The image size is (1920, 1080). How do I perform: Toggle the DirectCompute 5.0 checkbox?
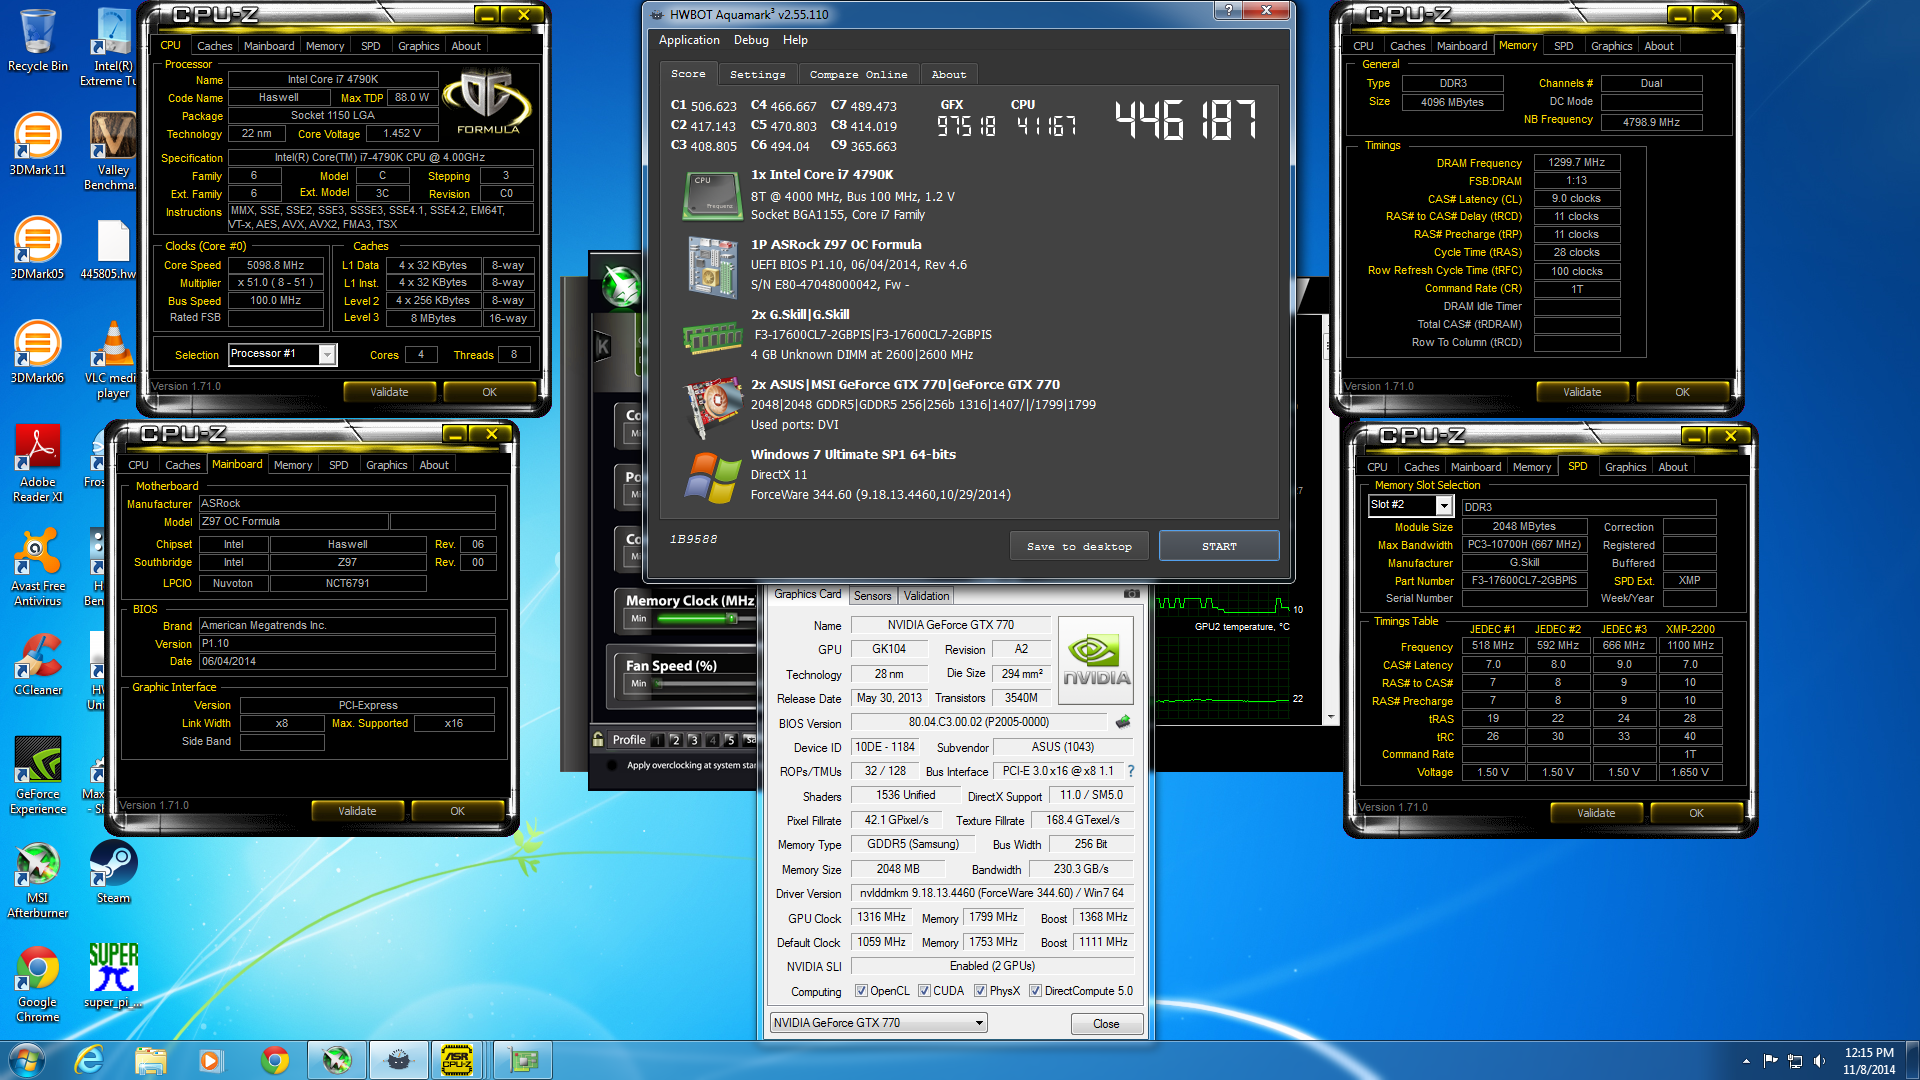1035,991
